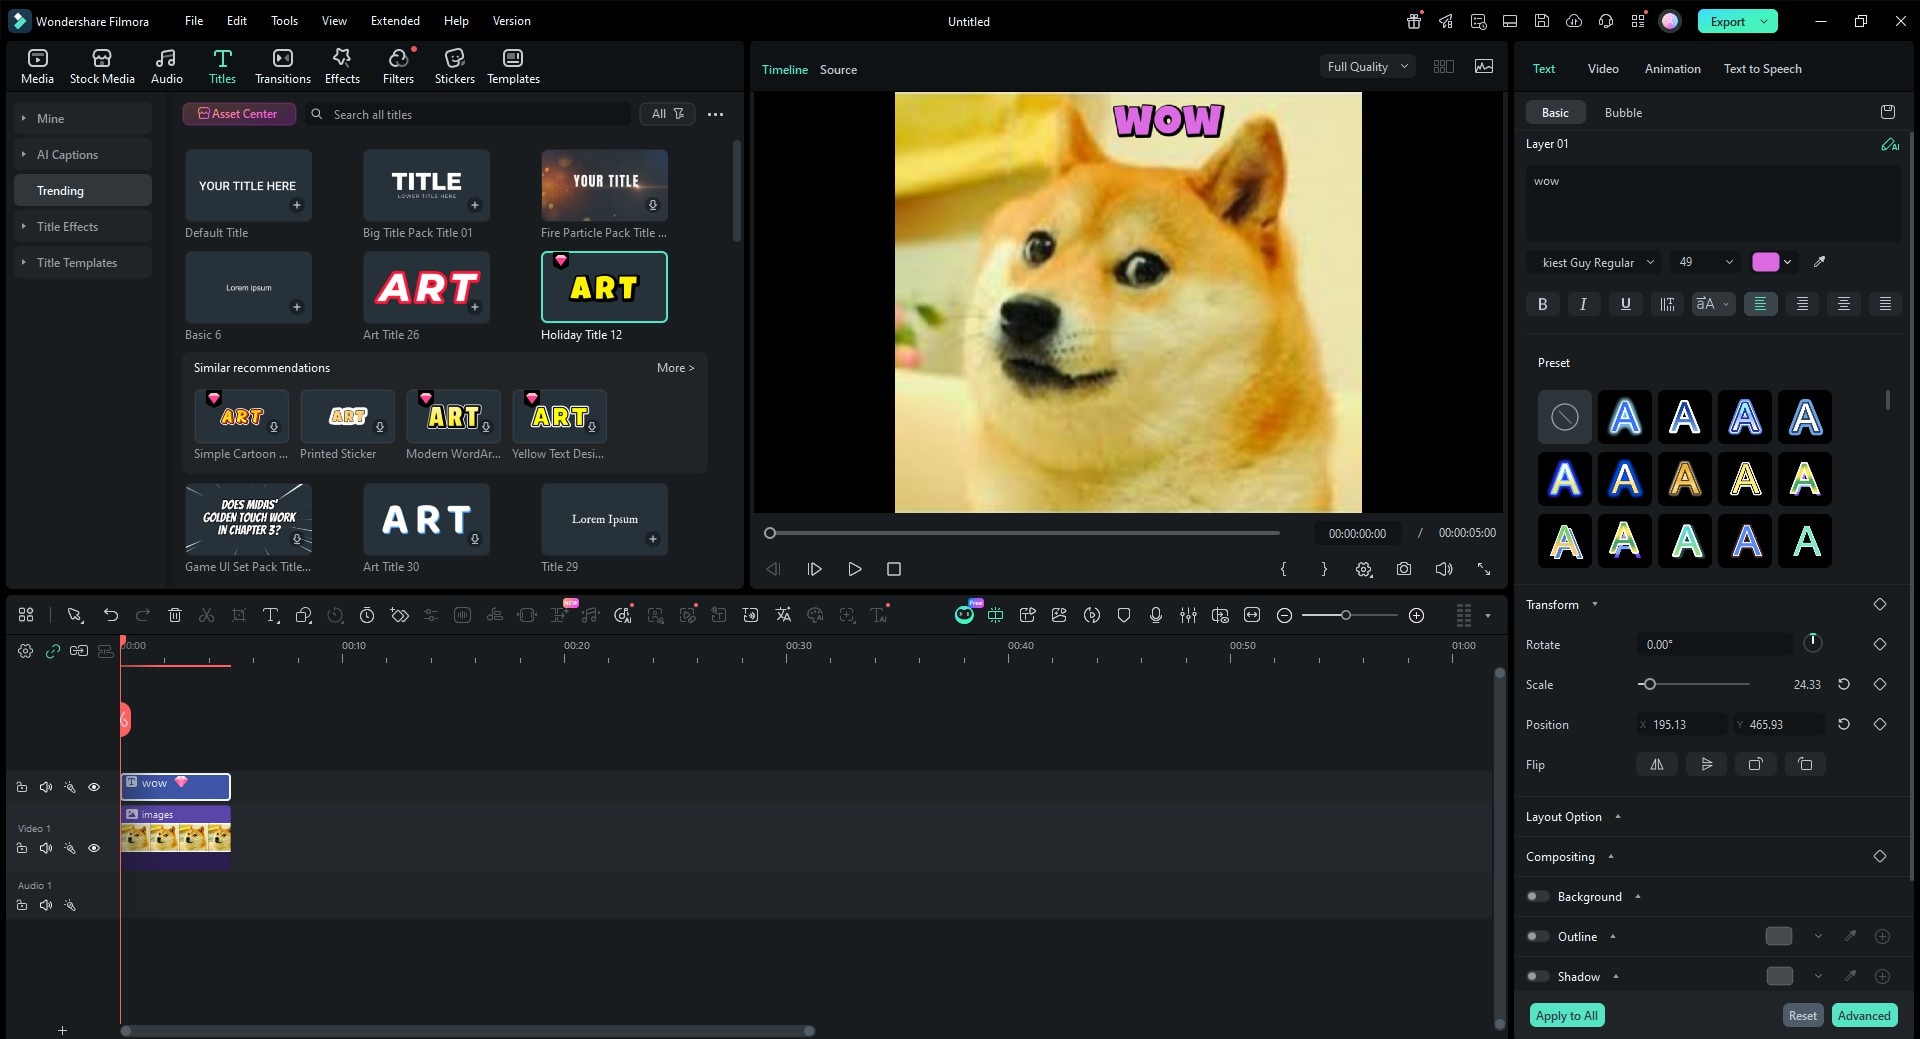The height and width of the screenshot is (1039, 1920).
Task: Open the Full Quality dropdown
Action: click(1367, 66)
